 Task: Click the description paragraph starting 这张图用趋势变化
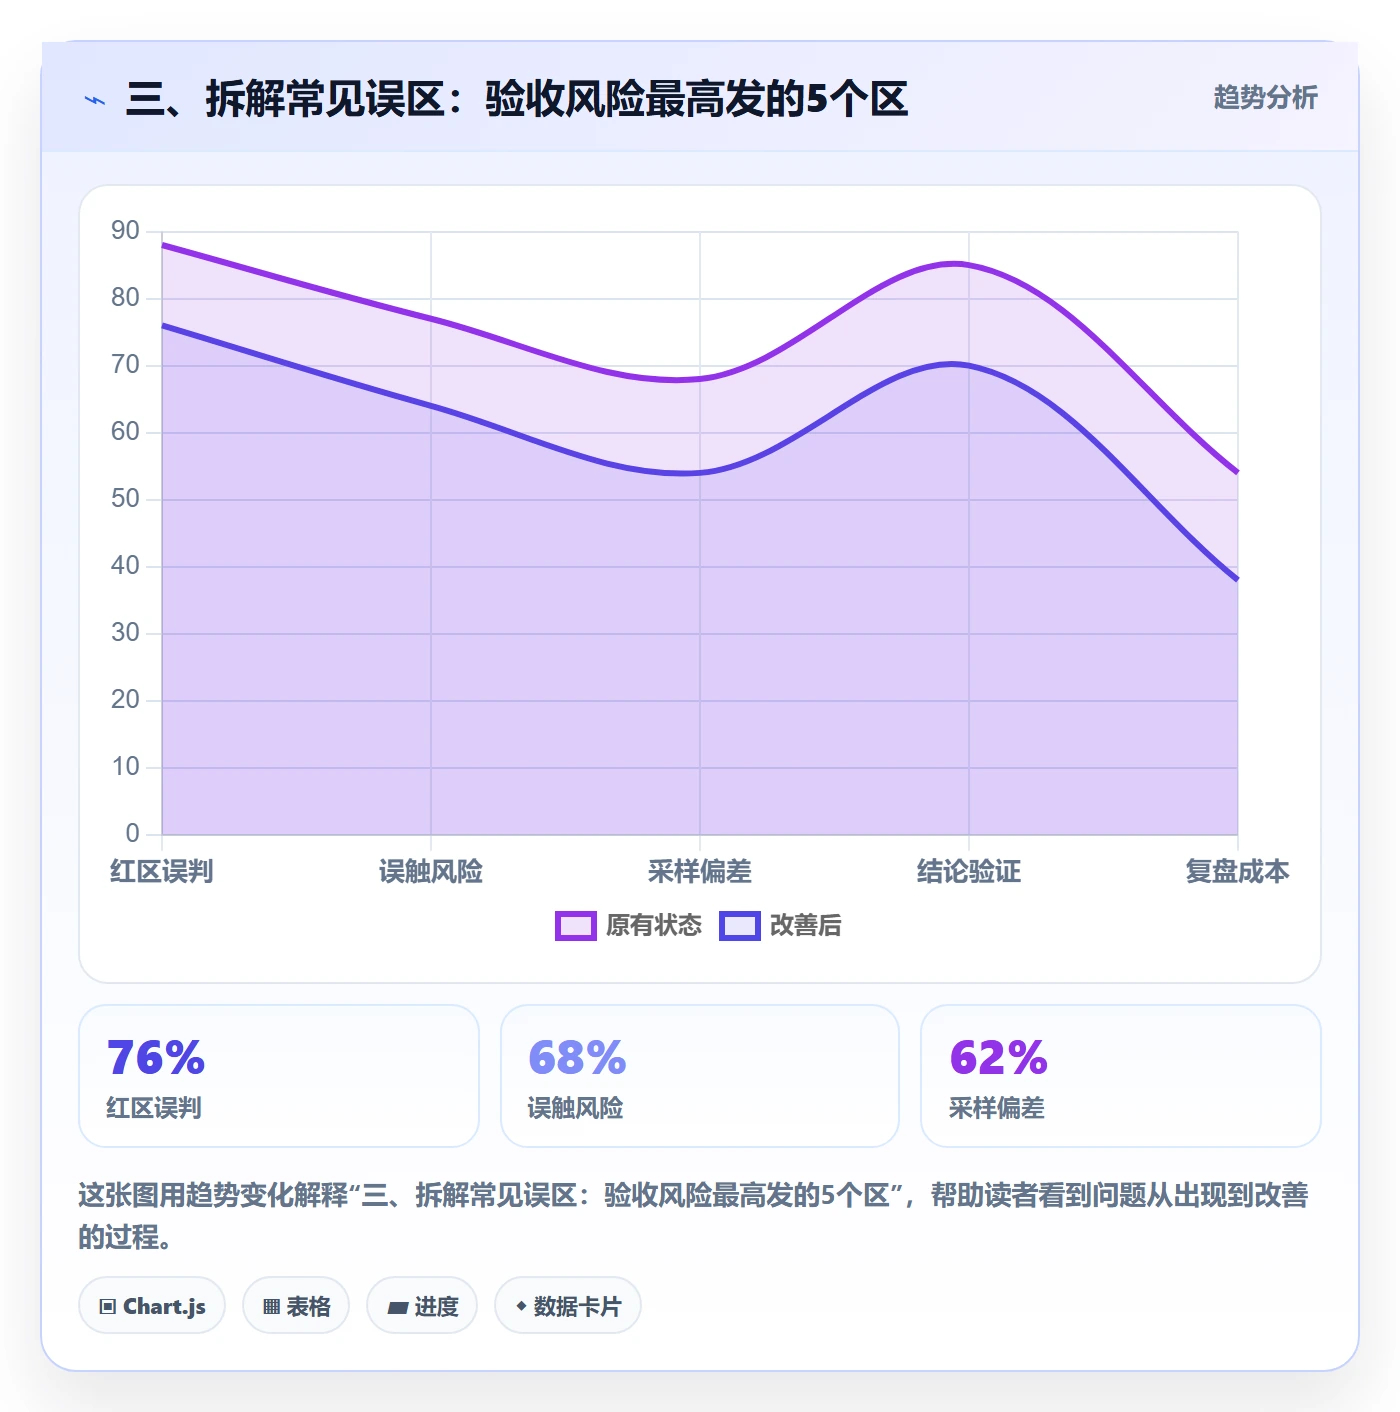pos(694,1216)
